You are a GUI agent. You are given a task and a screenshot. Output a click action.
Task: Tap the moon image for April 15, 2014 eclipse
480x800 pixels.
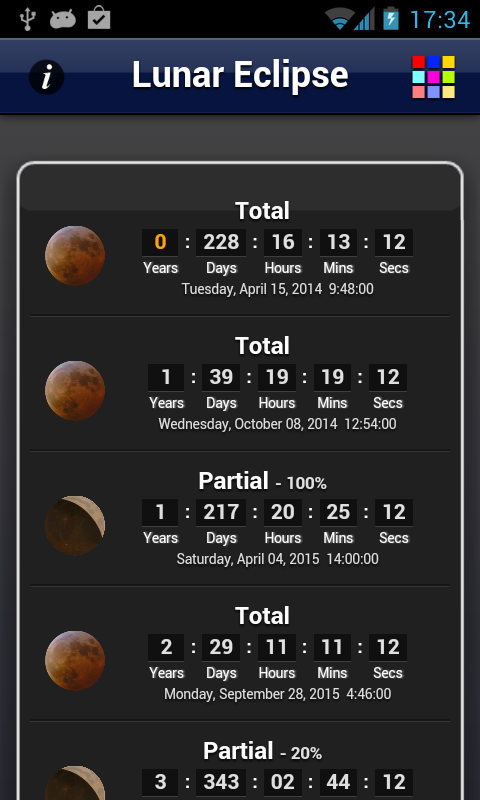(75, 256)
